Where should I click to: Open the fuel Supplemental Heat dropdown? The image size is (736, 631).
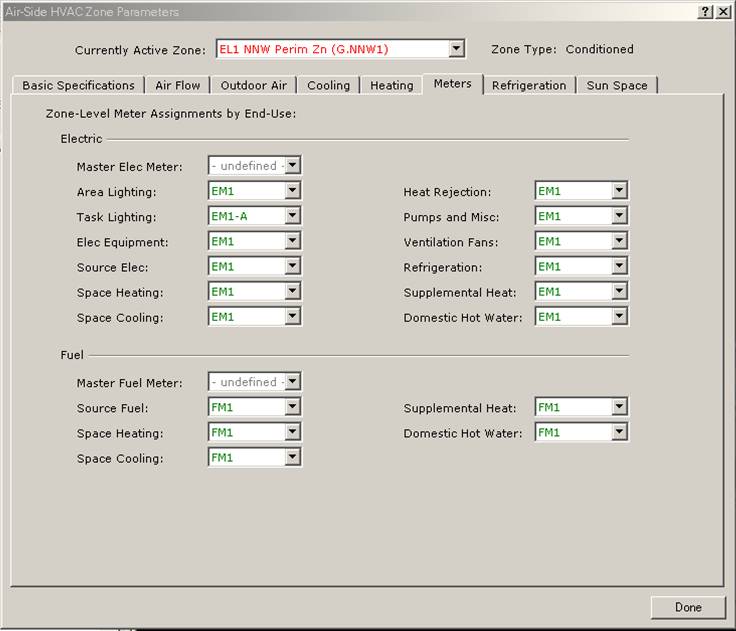coord(619,407)
